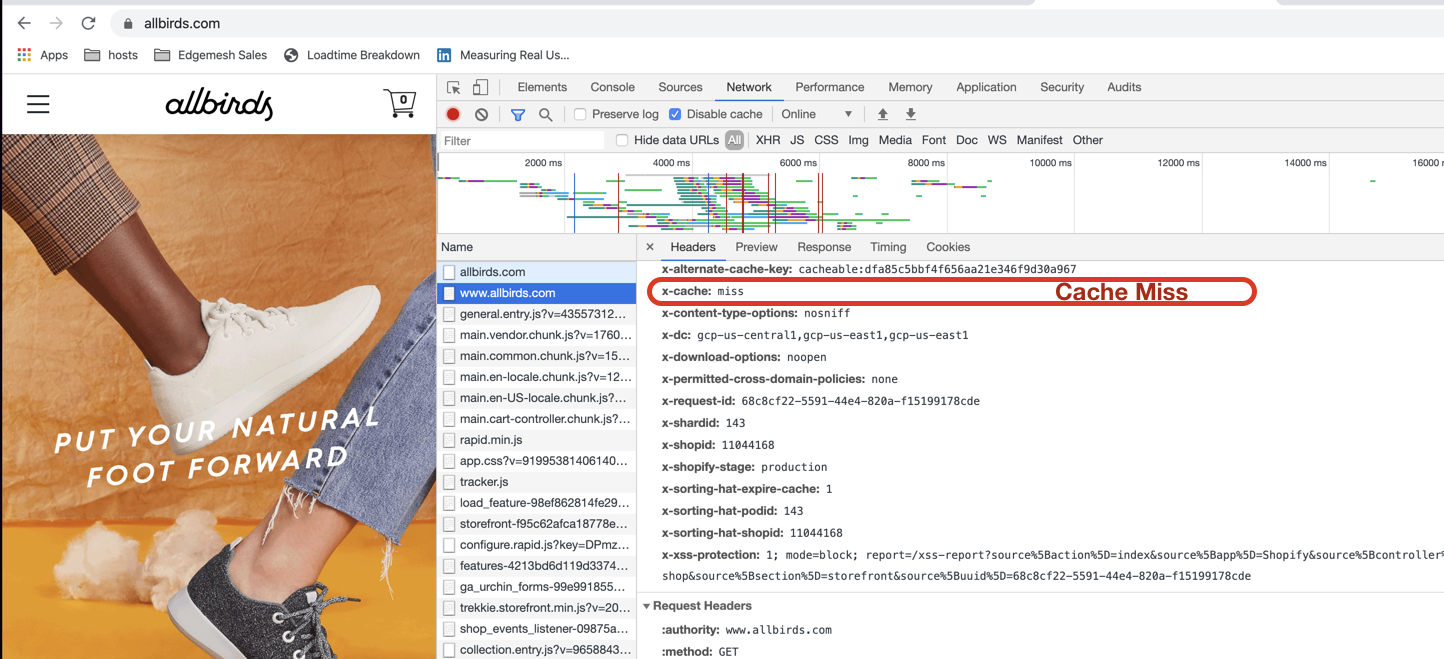This screenshot has height=659, width=1444.
Task: Click the Export HAR download icon
Action: [x=911, y=114]
